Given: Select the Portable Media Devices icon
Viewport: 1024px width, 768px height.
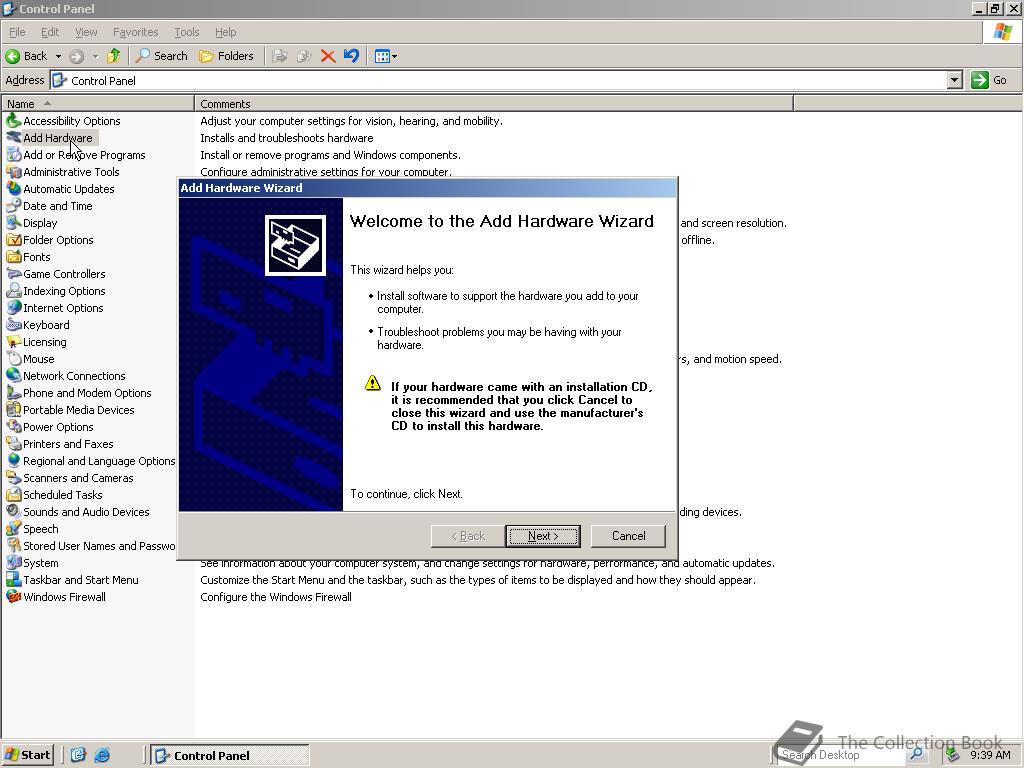Looking at the screenshot, I should 13,409.
